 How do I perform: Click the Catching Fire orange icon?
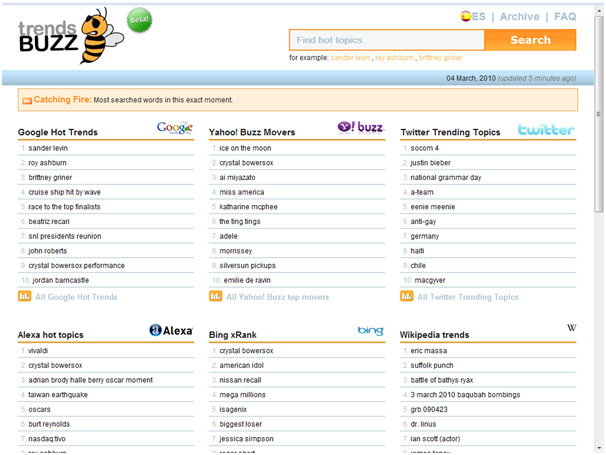tap(27, 101)
